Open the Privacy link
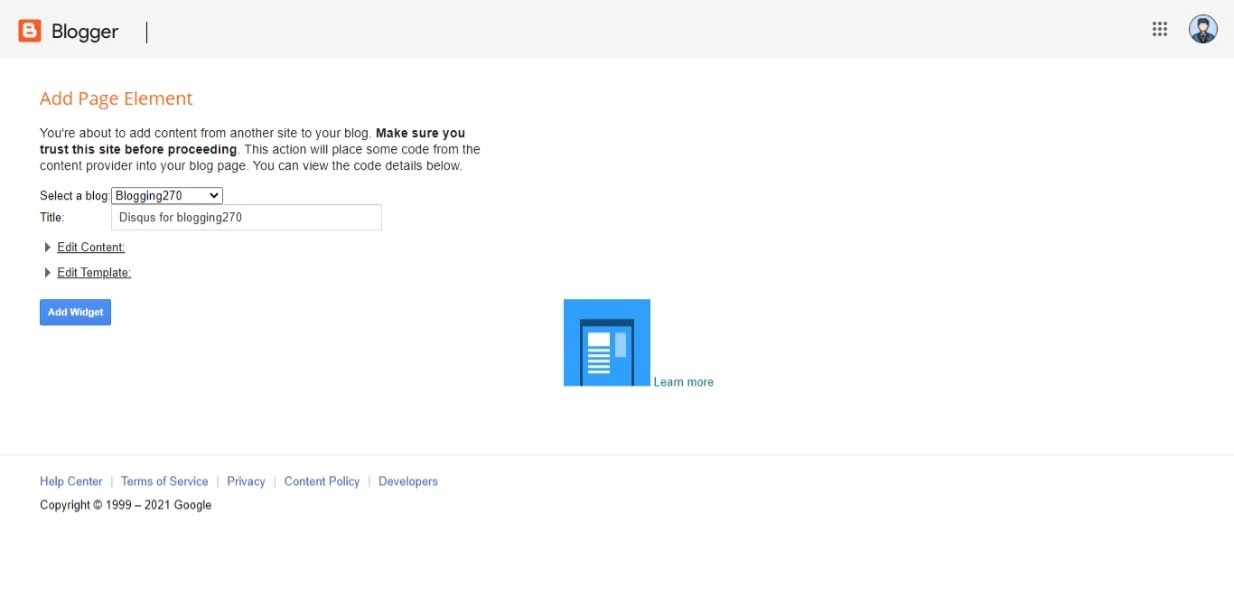 tap(246, 481)
